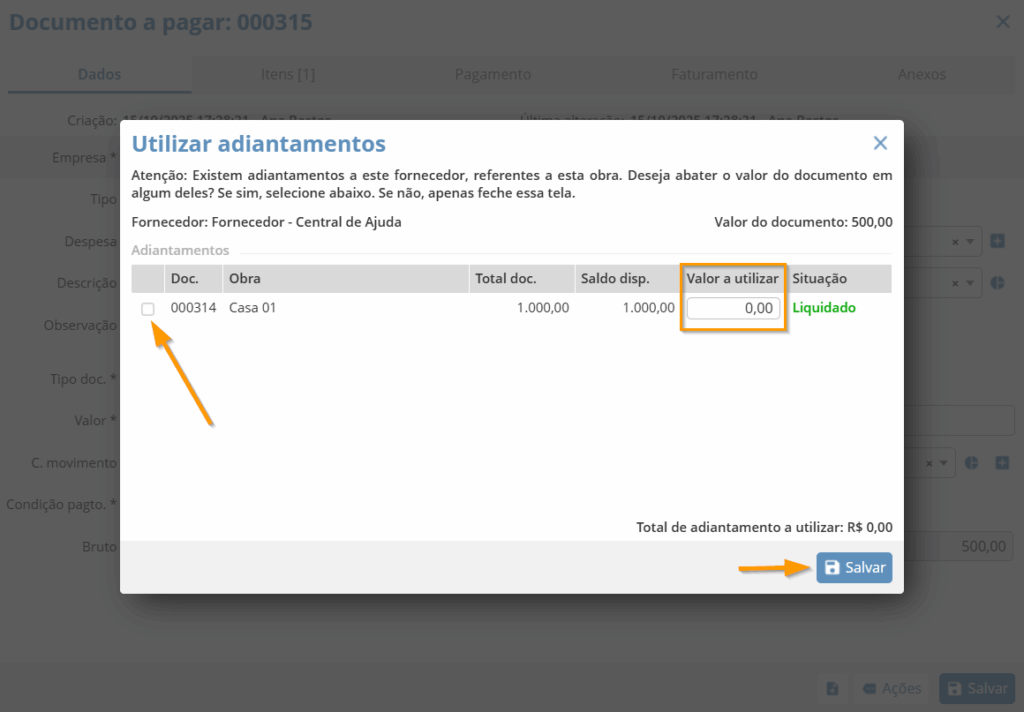Check the box for document 000314
The height and width of the screenshot is (712, 1024).
[x=148, y=309]
